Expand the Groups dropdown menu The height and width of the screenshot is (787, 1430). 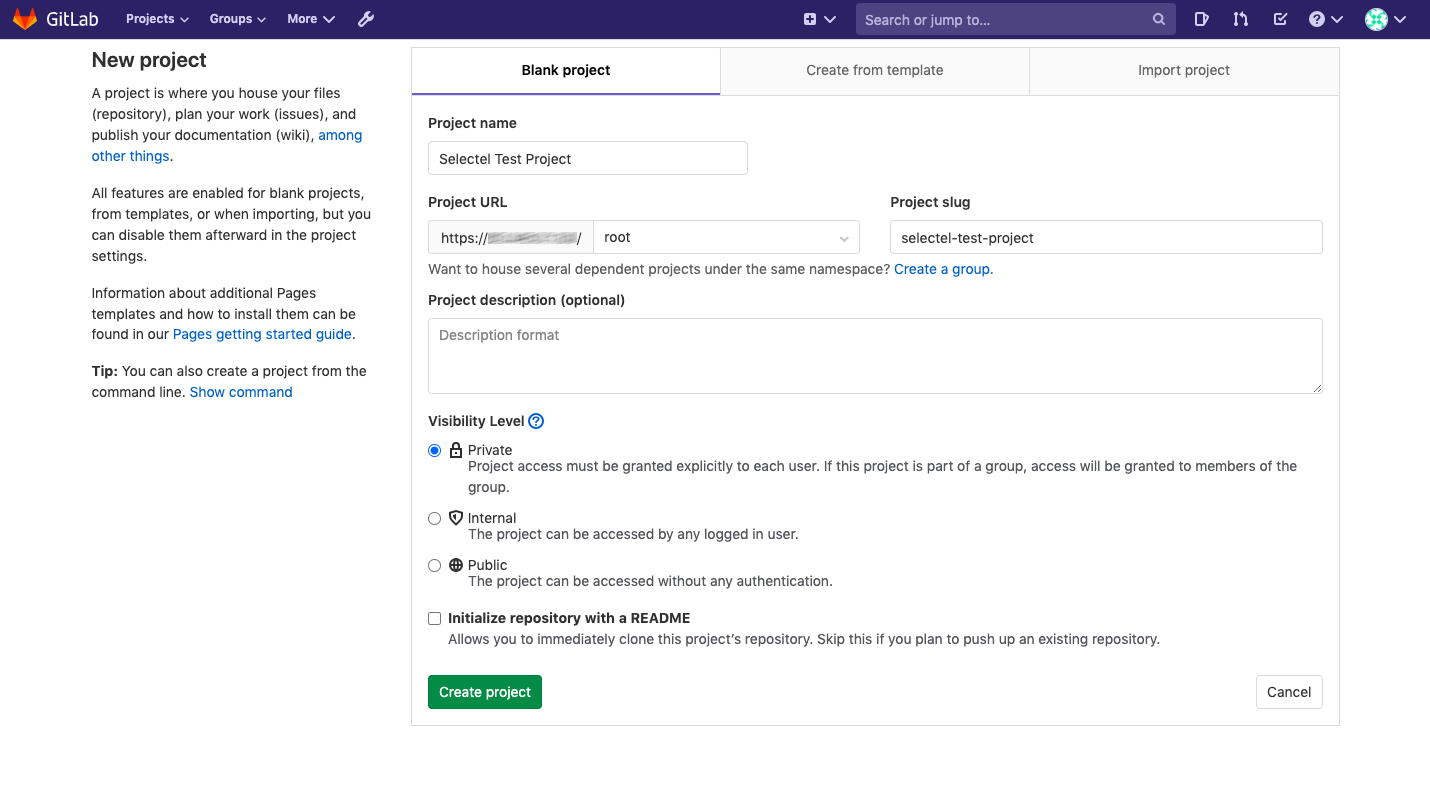237,18
